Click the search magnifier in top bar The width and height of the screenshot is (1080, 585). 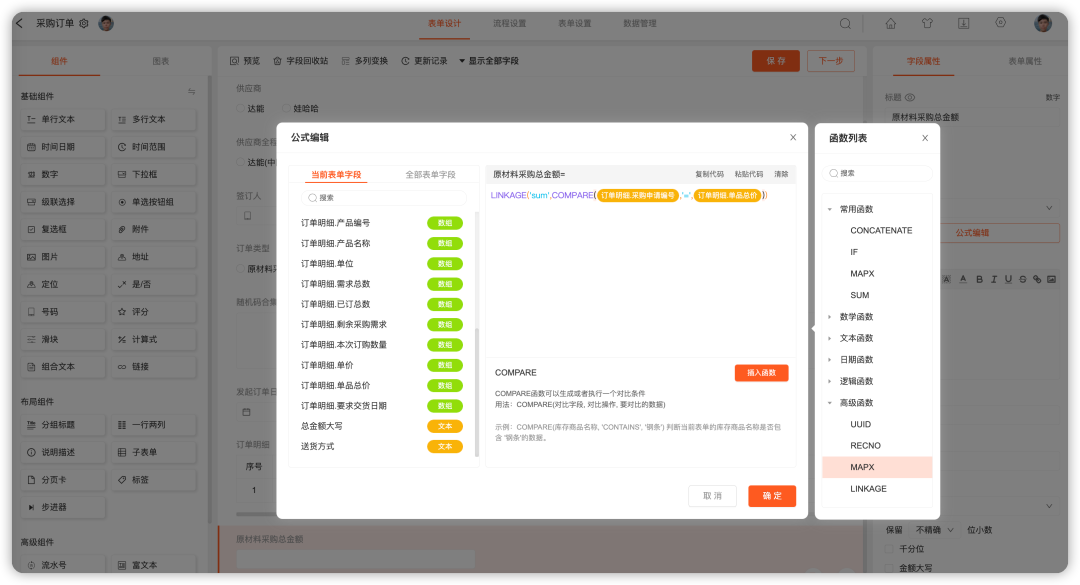845,23
